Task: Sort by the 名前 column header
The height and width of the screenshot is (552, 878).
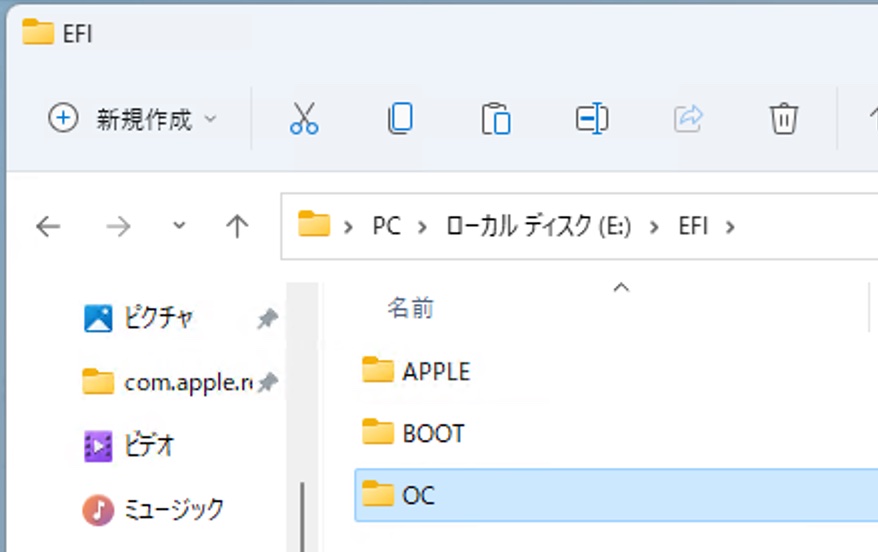Action: pyautogui.click(x=411, y=308)
